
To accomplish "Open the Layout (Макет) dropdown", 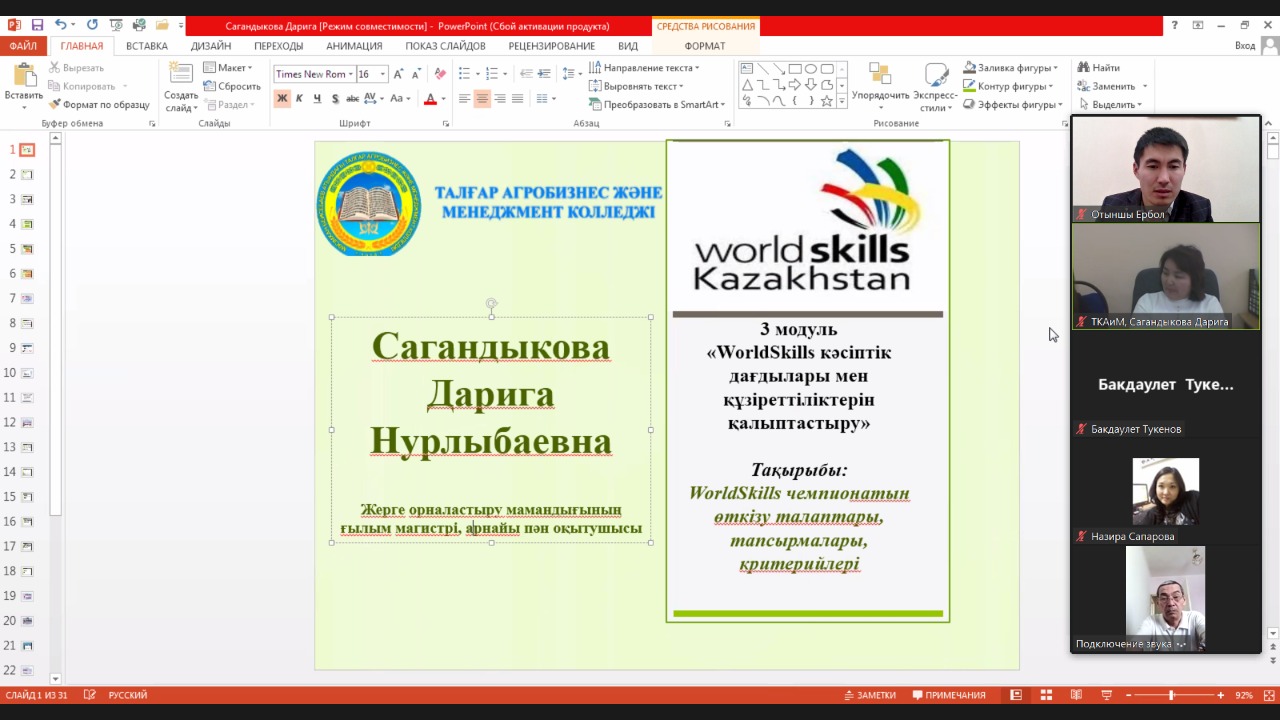I will point(228,68).
